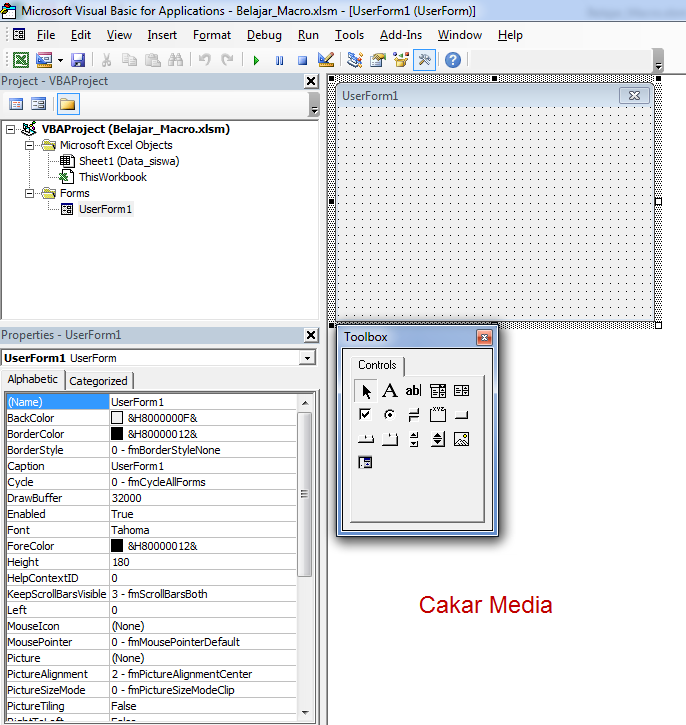Image resolution: width=686 pixels, height=725 pixels.
Task: Select the TabStrip control in Toolbox
Action: (365, 439)
